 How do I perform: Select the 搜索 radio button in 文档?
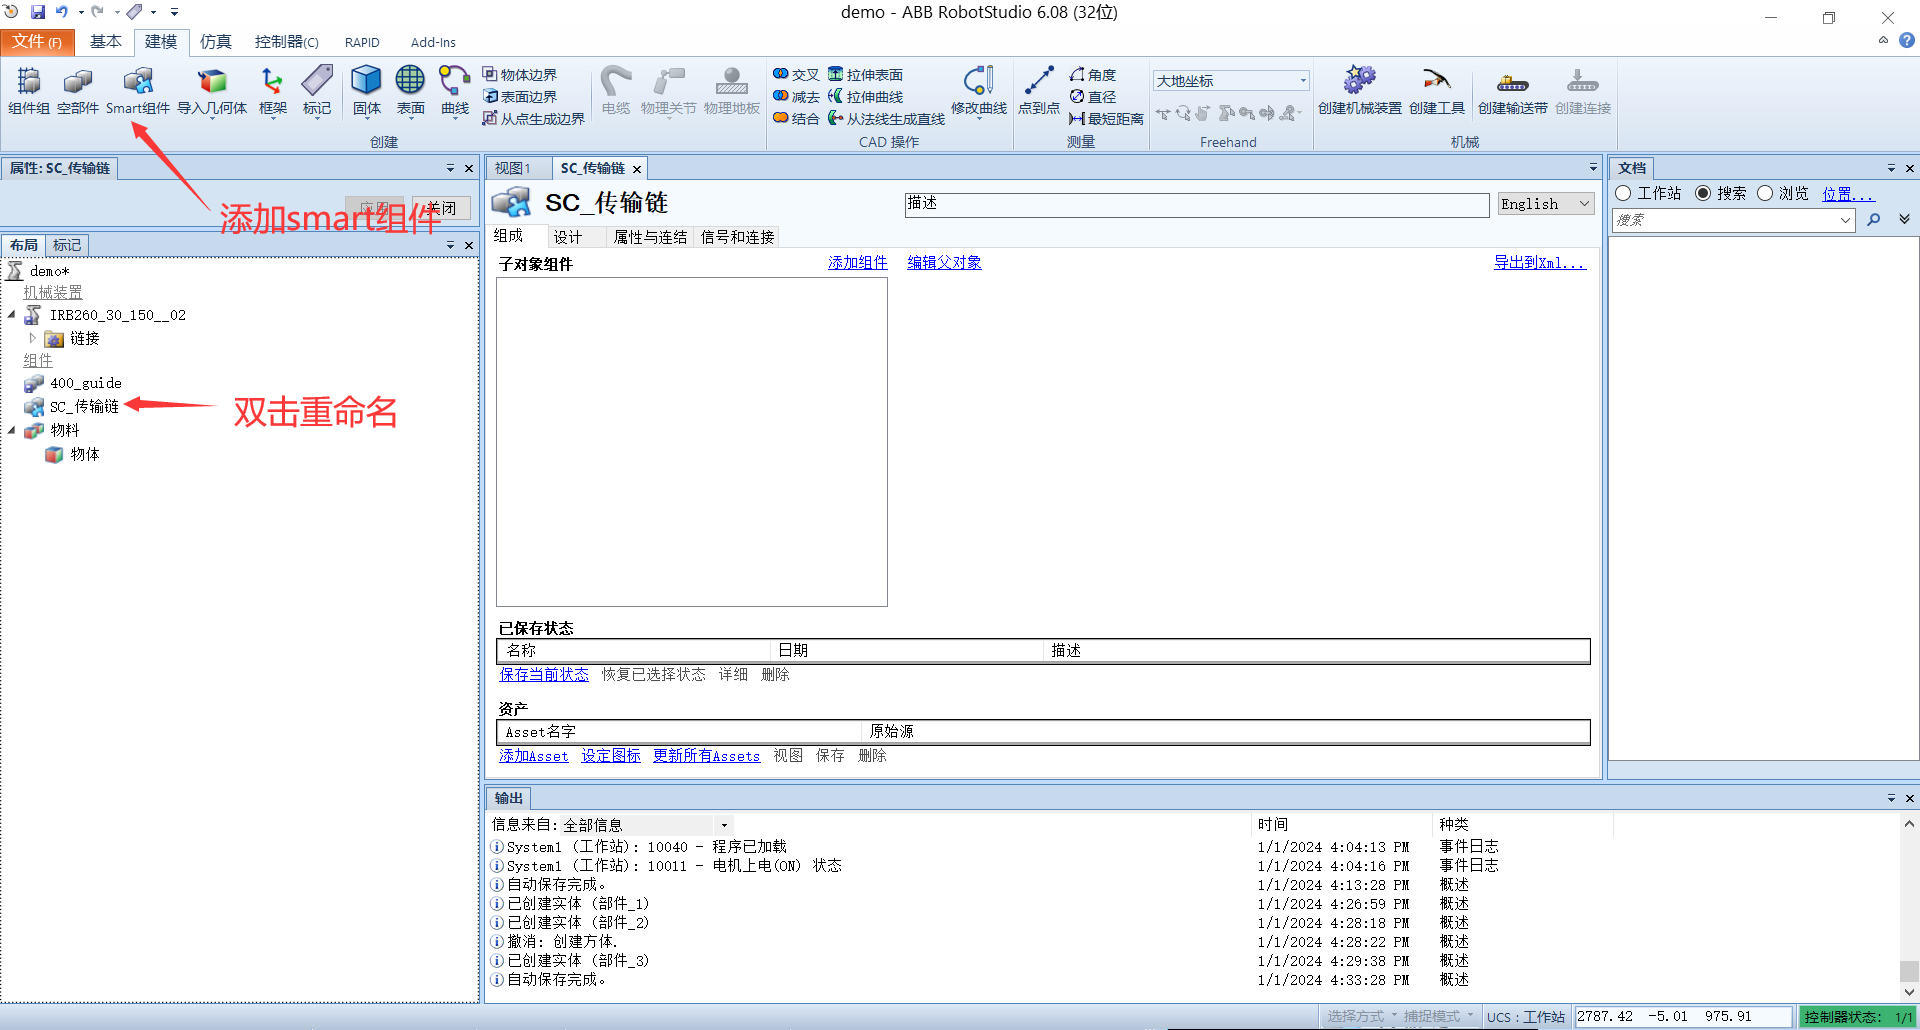click(1703, 193)
